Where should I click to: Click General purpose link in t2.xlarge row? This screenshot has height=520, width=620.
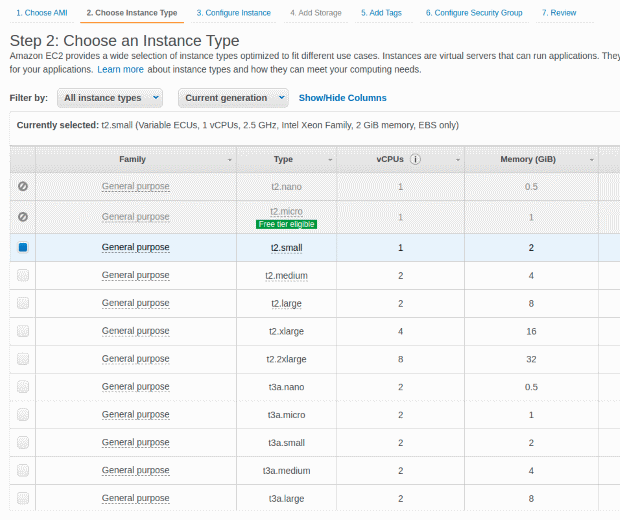[x=136, y=331]
